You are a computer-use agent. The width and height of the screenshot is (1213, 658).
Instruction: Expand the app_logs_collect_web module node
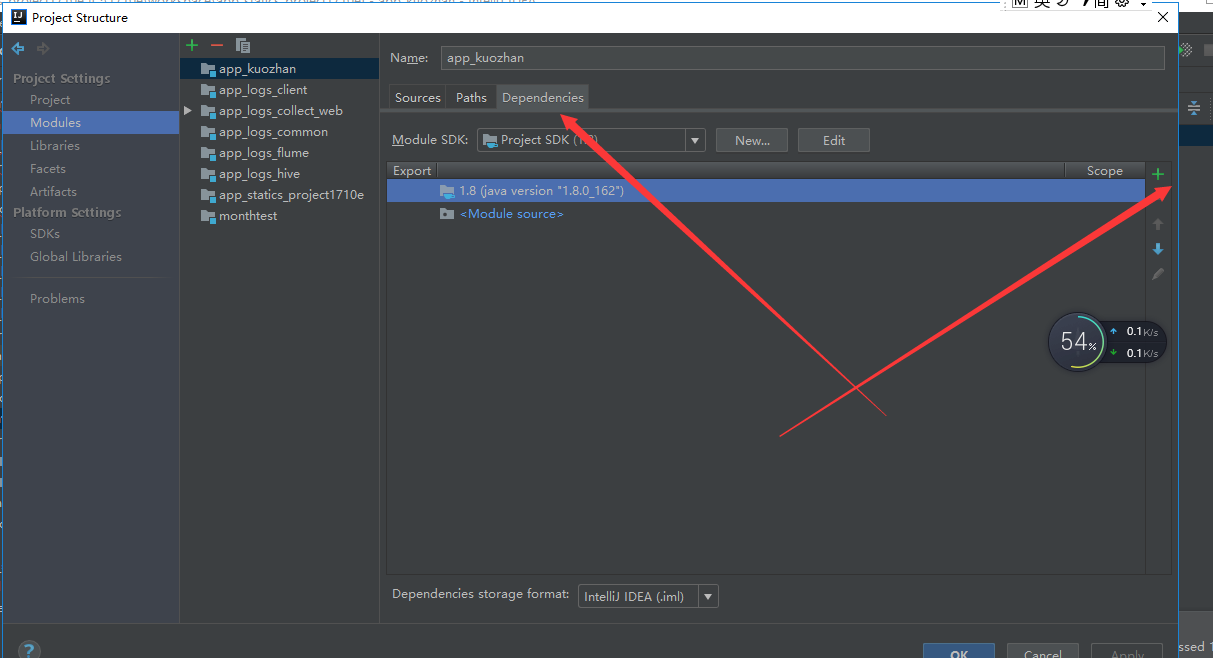point(188,110)
